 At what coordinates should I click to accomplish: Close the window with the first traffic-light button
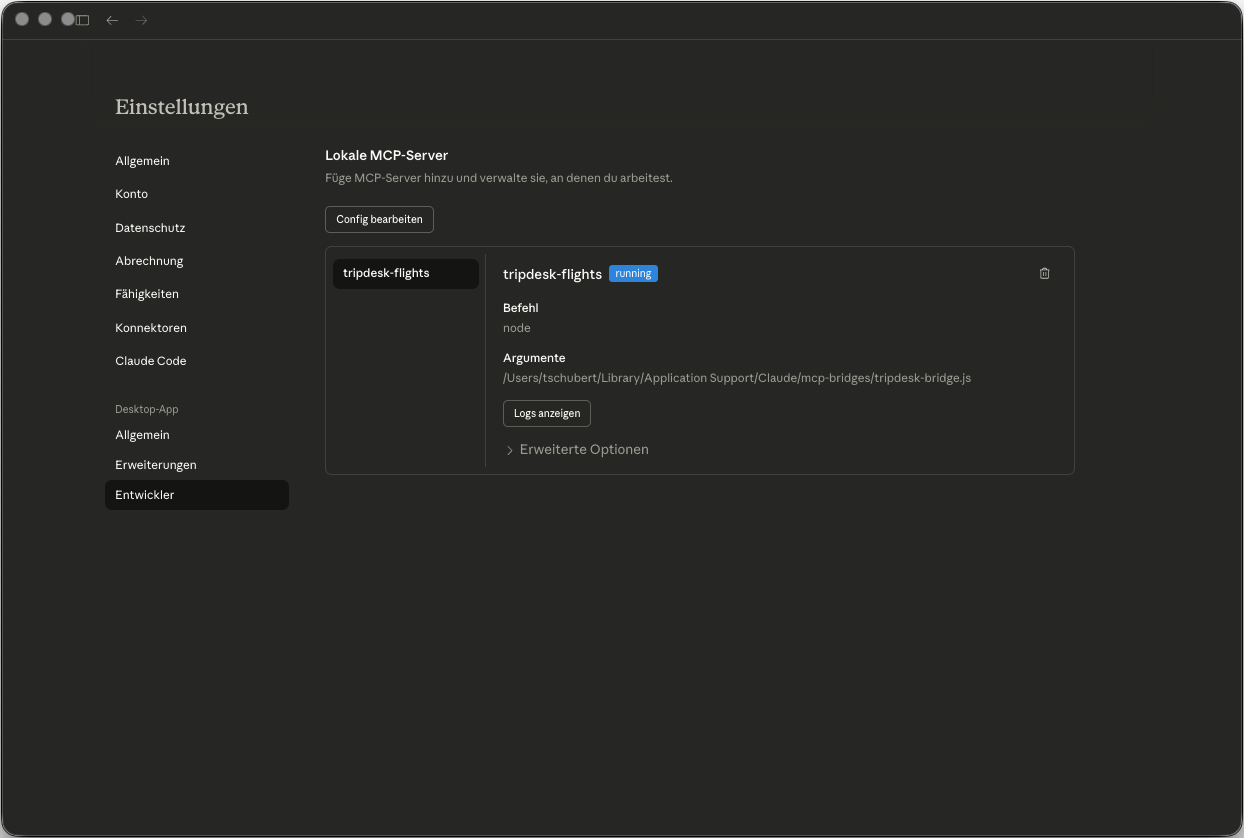(22, 19)
